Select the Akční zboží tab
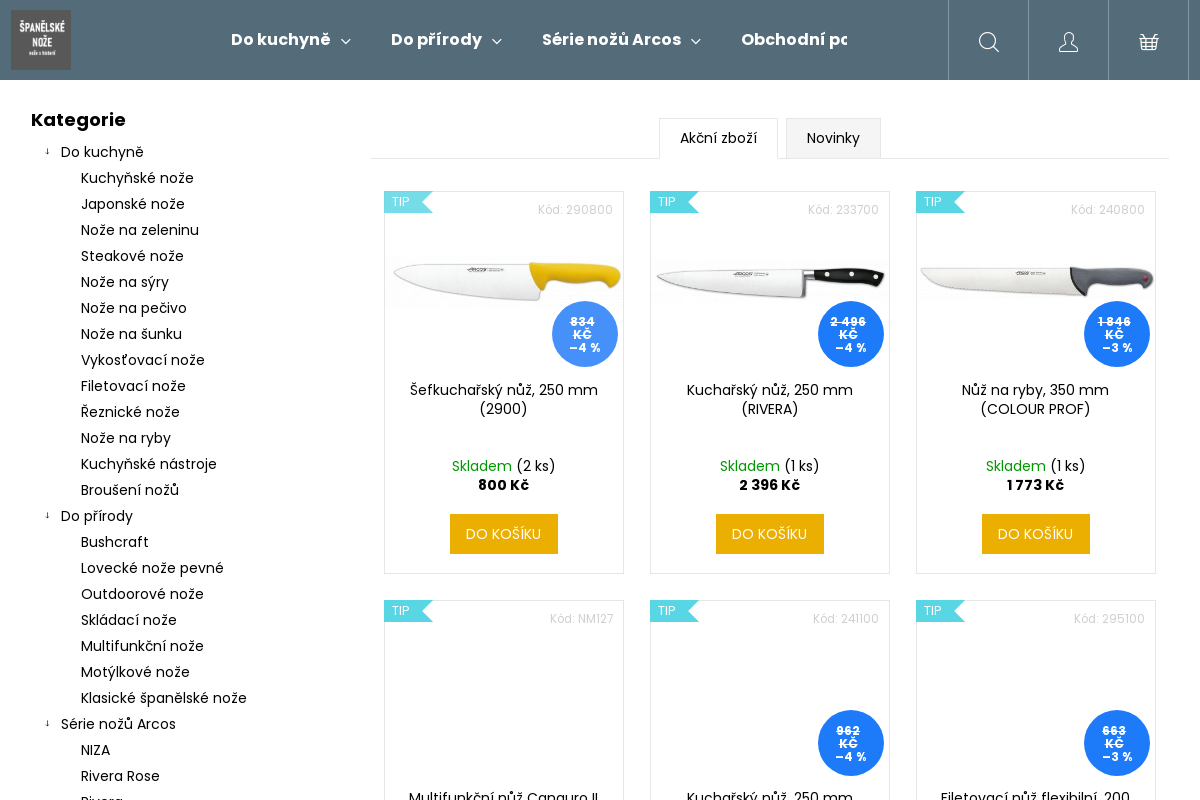 pyautogui.click(x=718, y=138)
